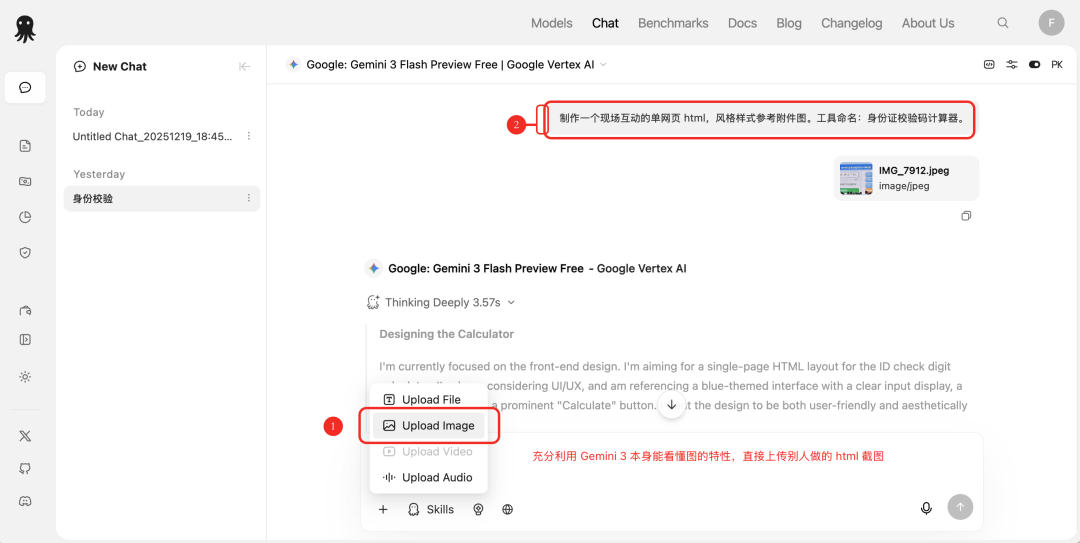Open the IMG_7912.jpeg attachment thumbnail
The width and height of the screenshot is (1080, 543).
[x=856, y=178]
